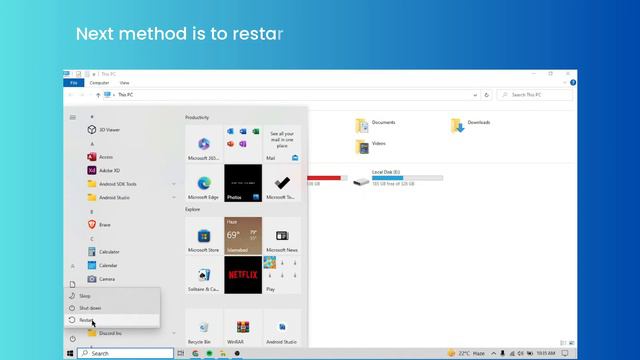This screenshot has width=640, height=360.
Task: Open the Documents folder in This PC
Action: point(376,125)
